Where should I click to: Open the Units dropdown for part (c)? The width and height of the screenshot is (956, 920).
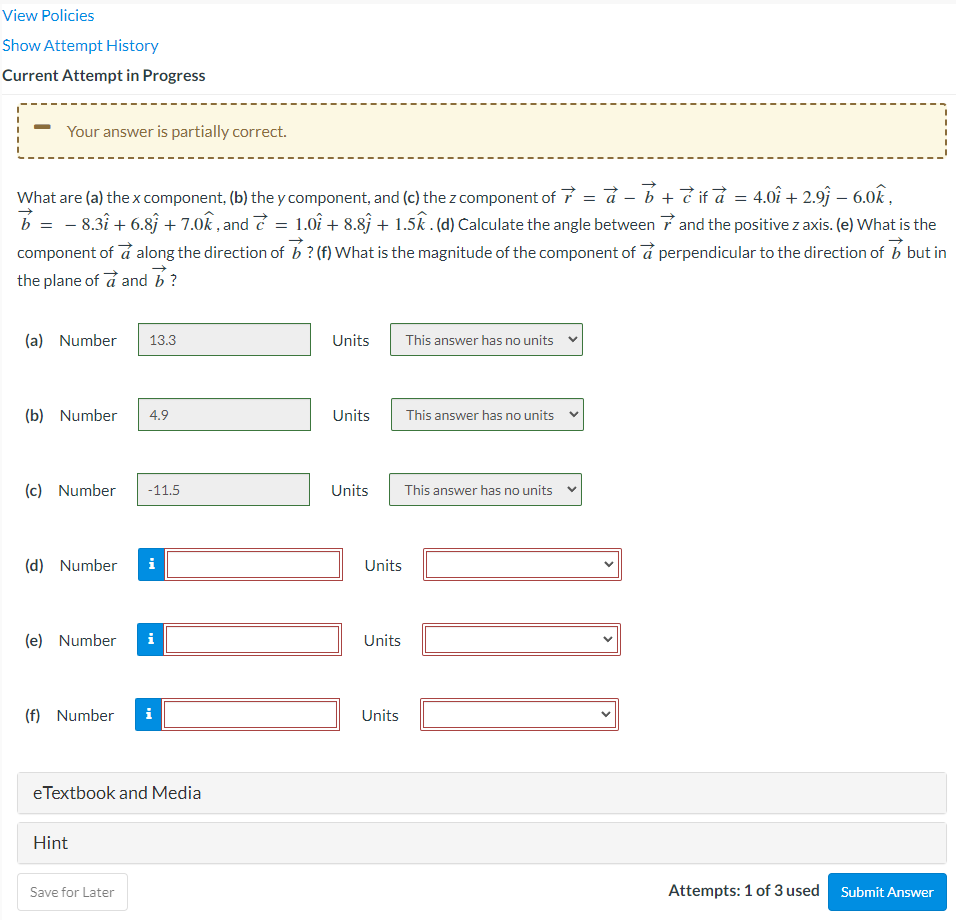485,489
